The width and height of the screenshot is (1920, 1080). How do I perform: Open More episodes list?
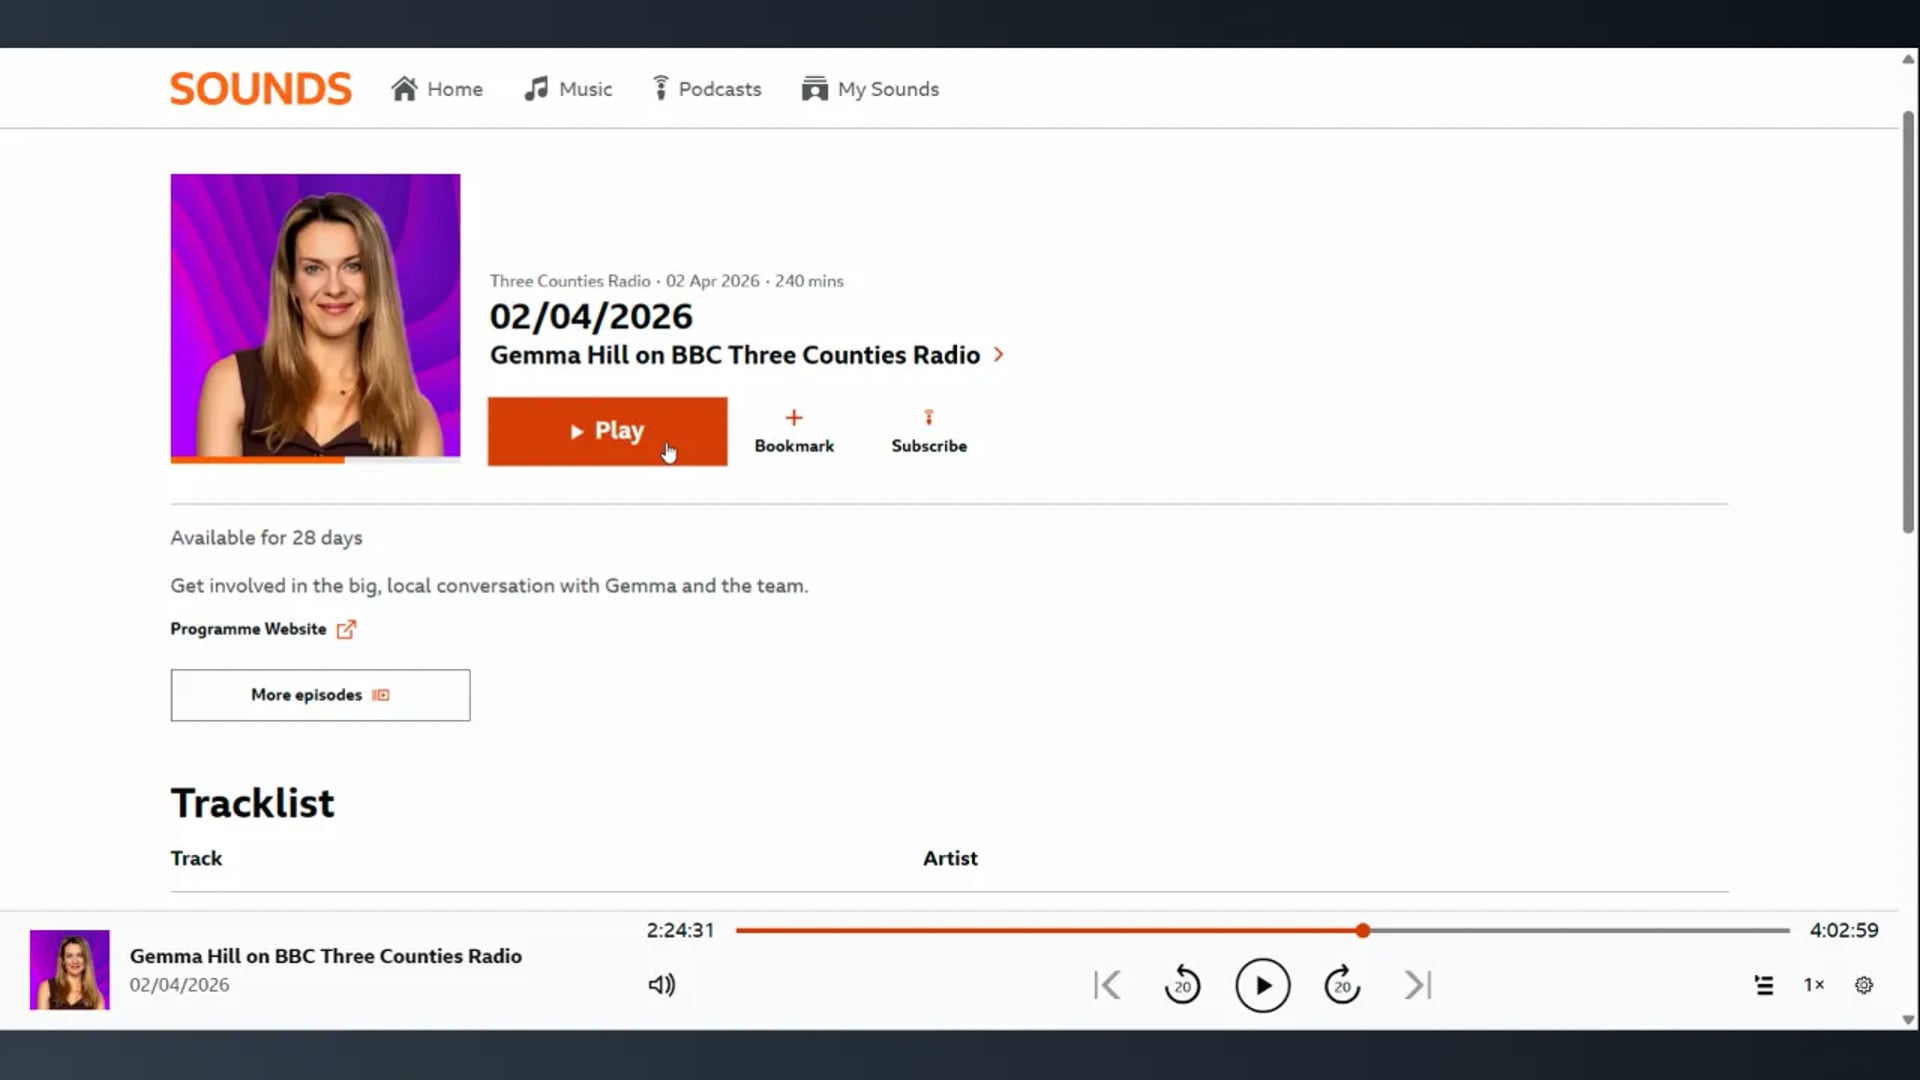tap(320, 695)
